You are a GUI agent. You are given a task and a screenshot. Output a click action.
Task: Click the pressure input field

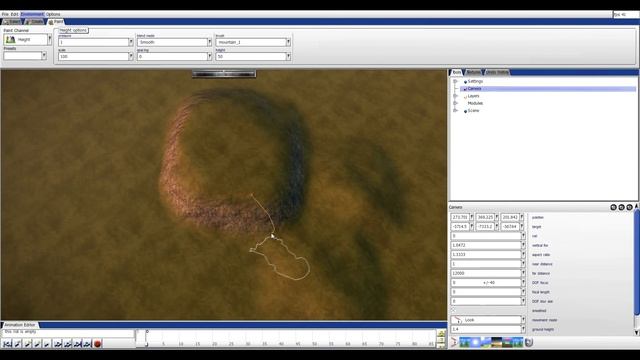(x=93, y=42)
